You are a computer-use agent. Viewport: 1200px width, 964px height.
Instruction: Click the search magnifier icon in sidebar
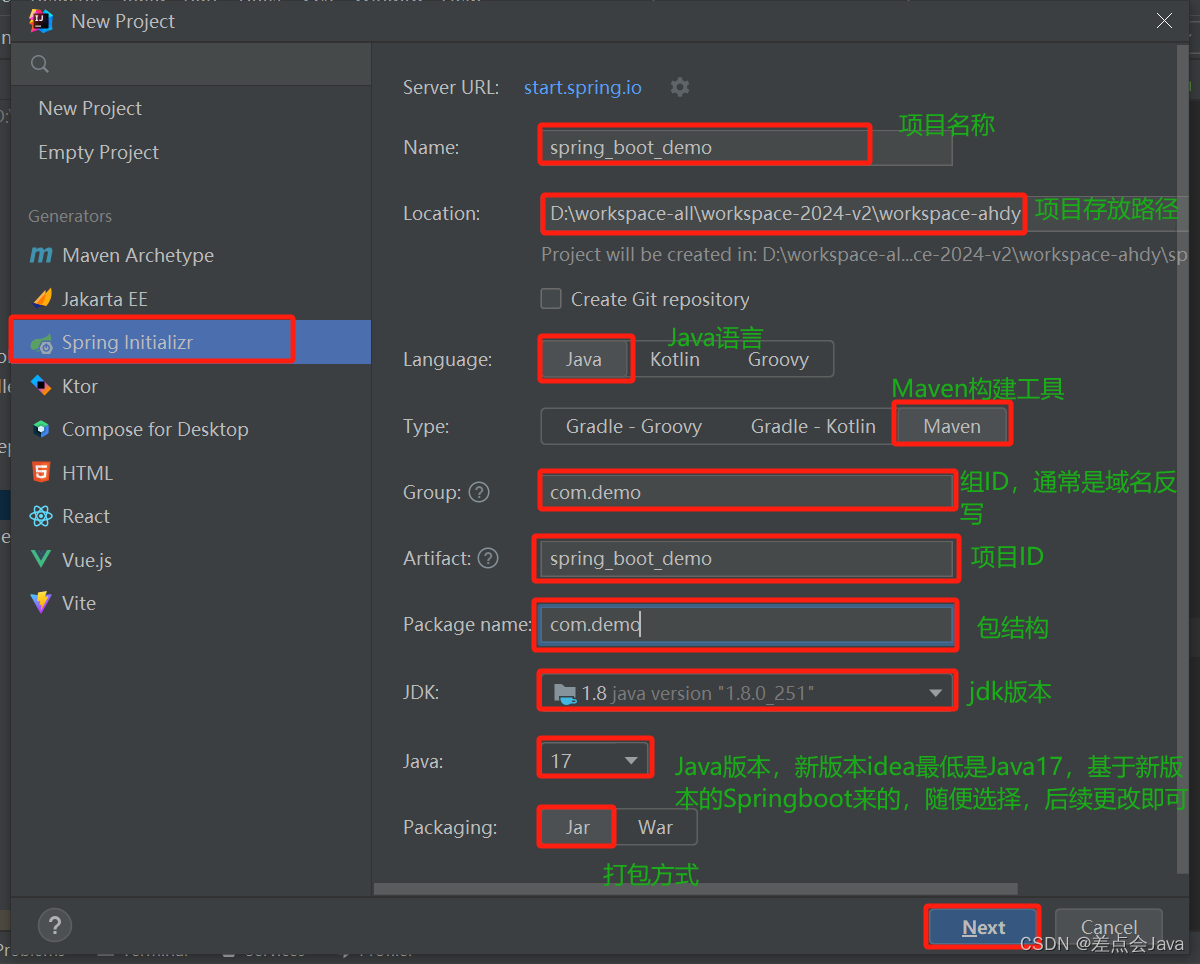pos(40,64)
